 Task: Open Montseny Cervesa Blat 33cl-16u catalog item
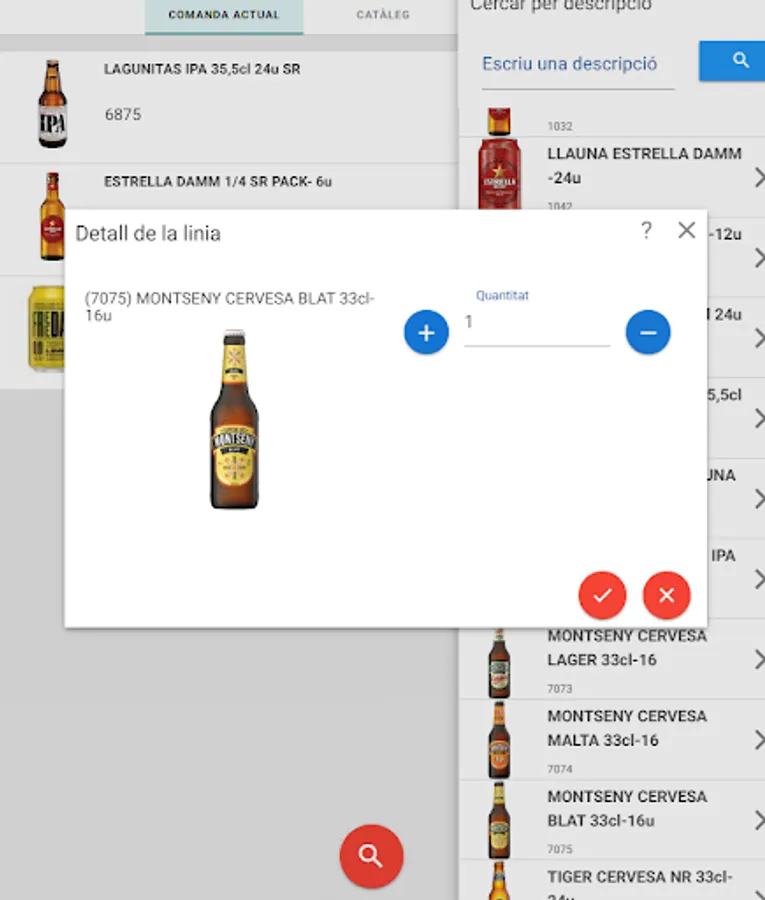click(612, 820)
